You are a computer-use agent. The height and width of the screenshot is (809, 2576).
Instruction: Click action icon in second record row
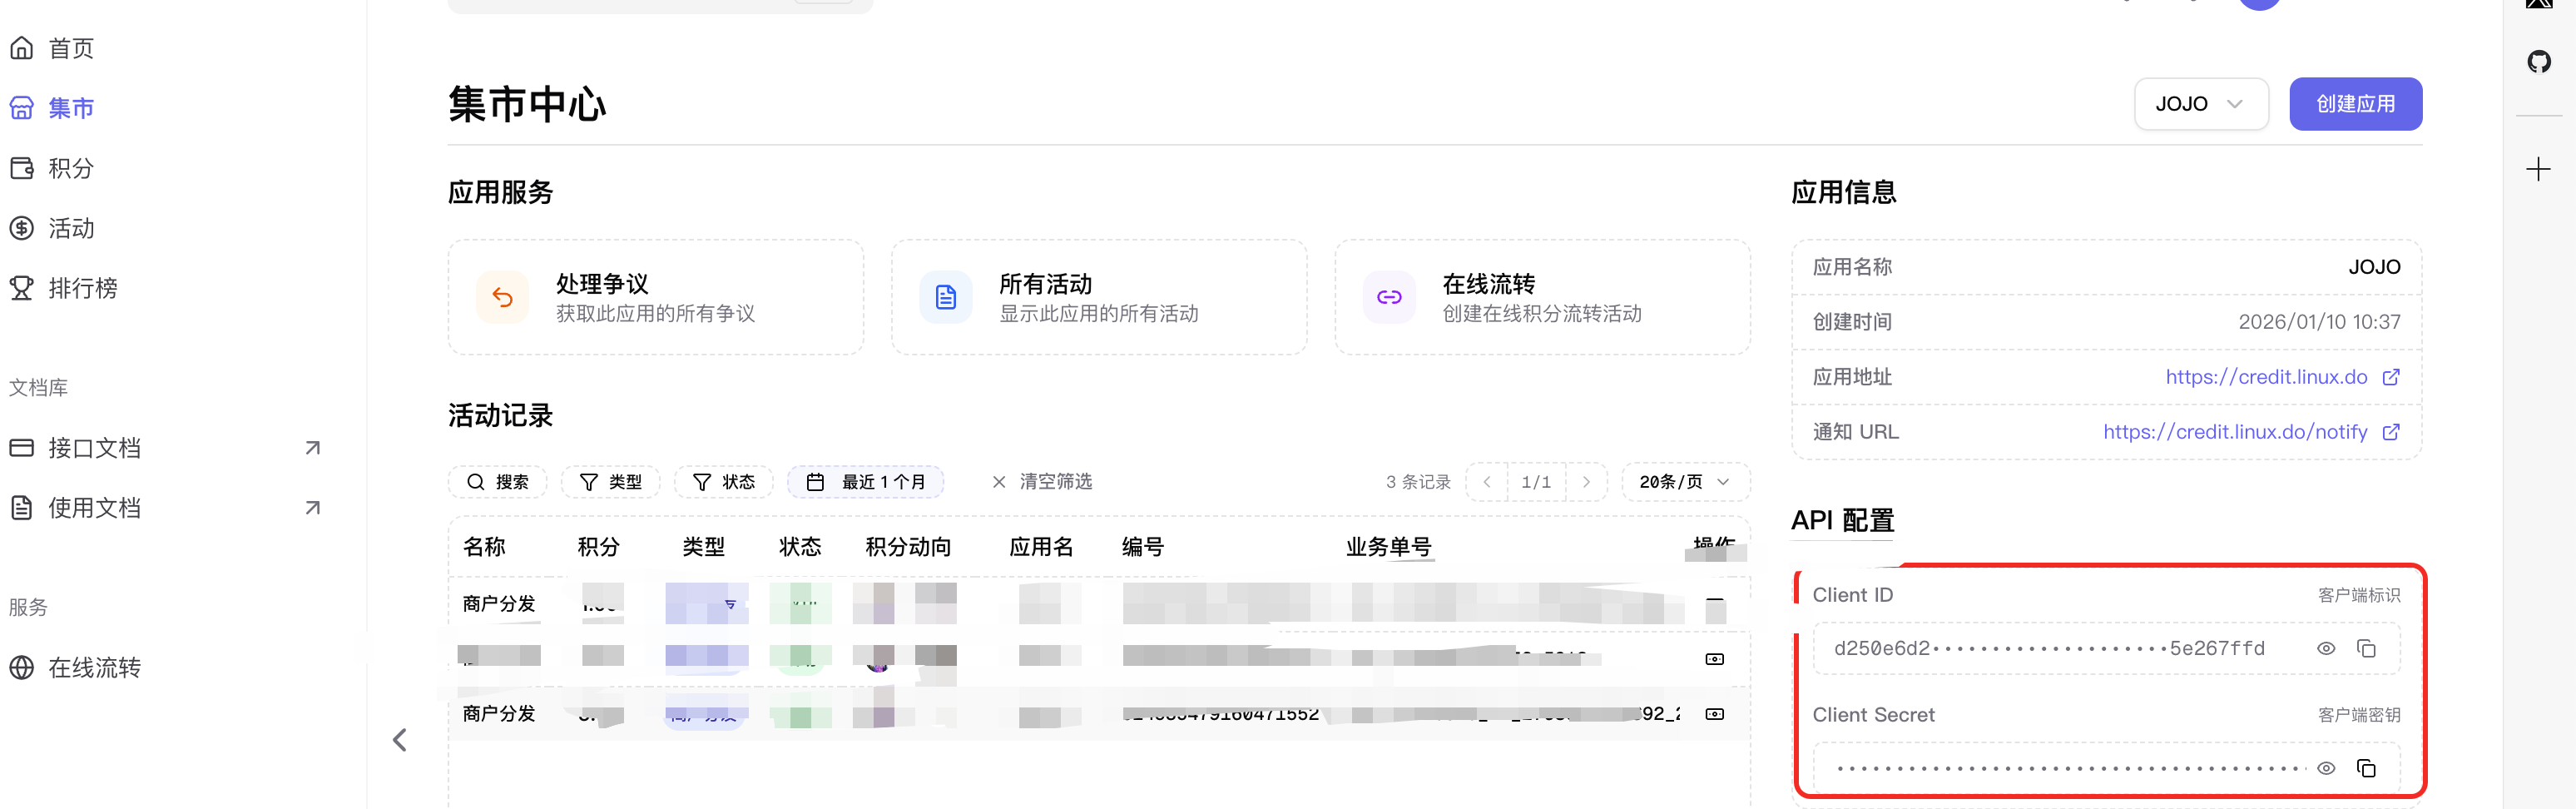1714,659
